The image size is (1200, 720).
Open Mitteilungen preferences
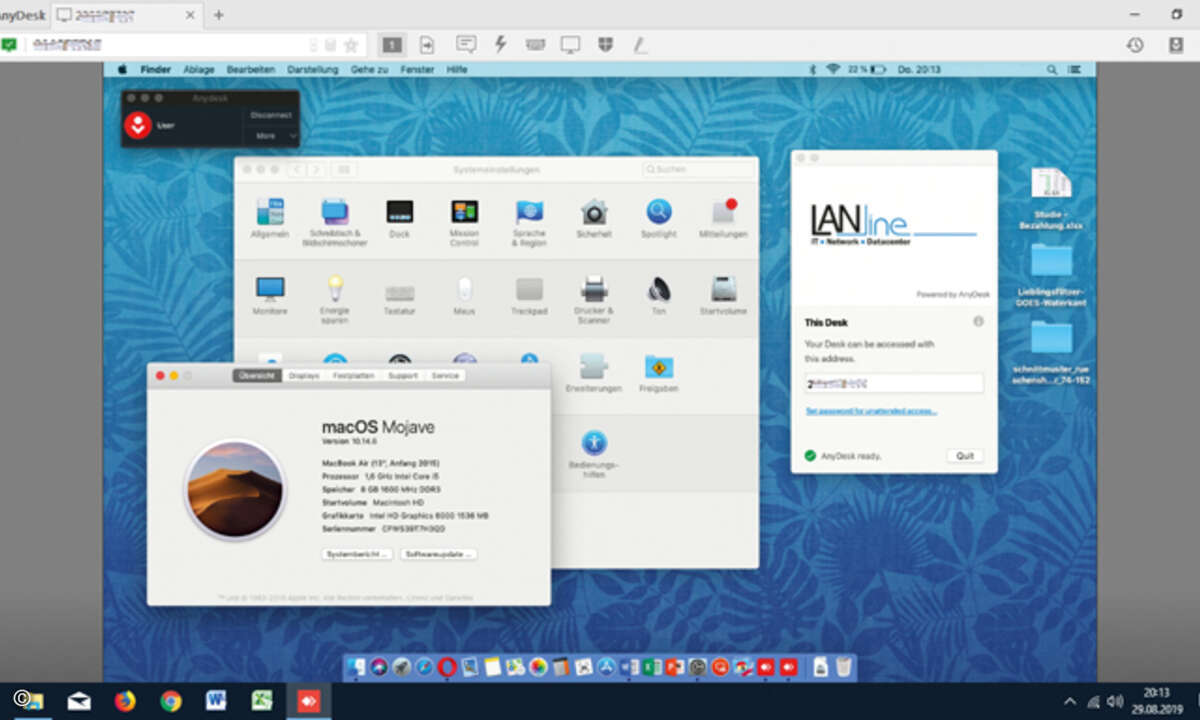click(723, 219)
